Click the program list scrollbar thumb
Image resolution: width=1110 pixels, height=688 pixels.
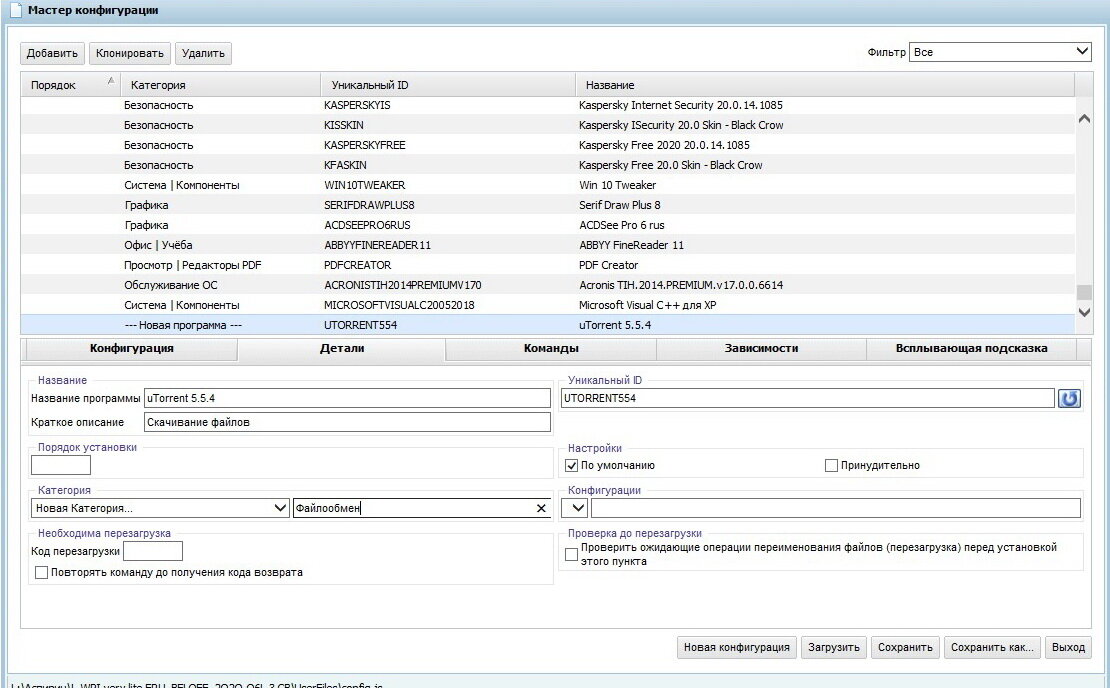click(1083, 292)
